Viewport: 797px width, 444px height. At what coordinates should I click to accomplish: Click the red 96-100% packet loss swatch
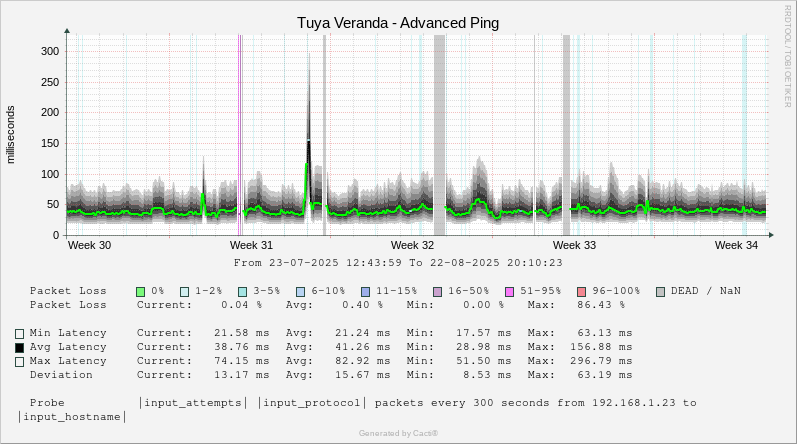point(581,292)
